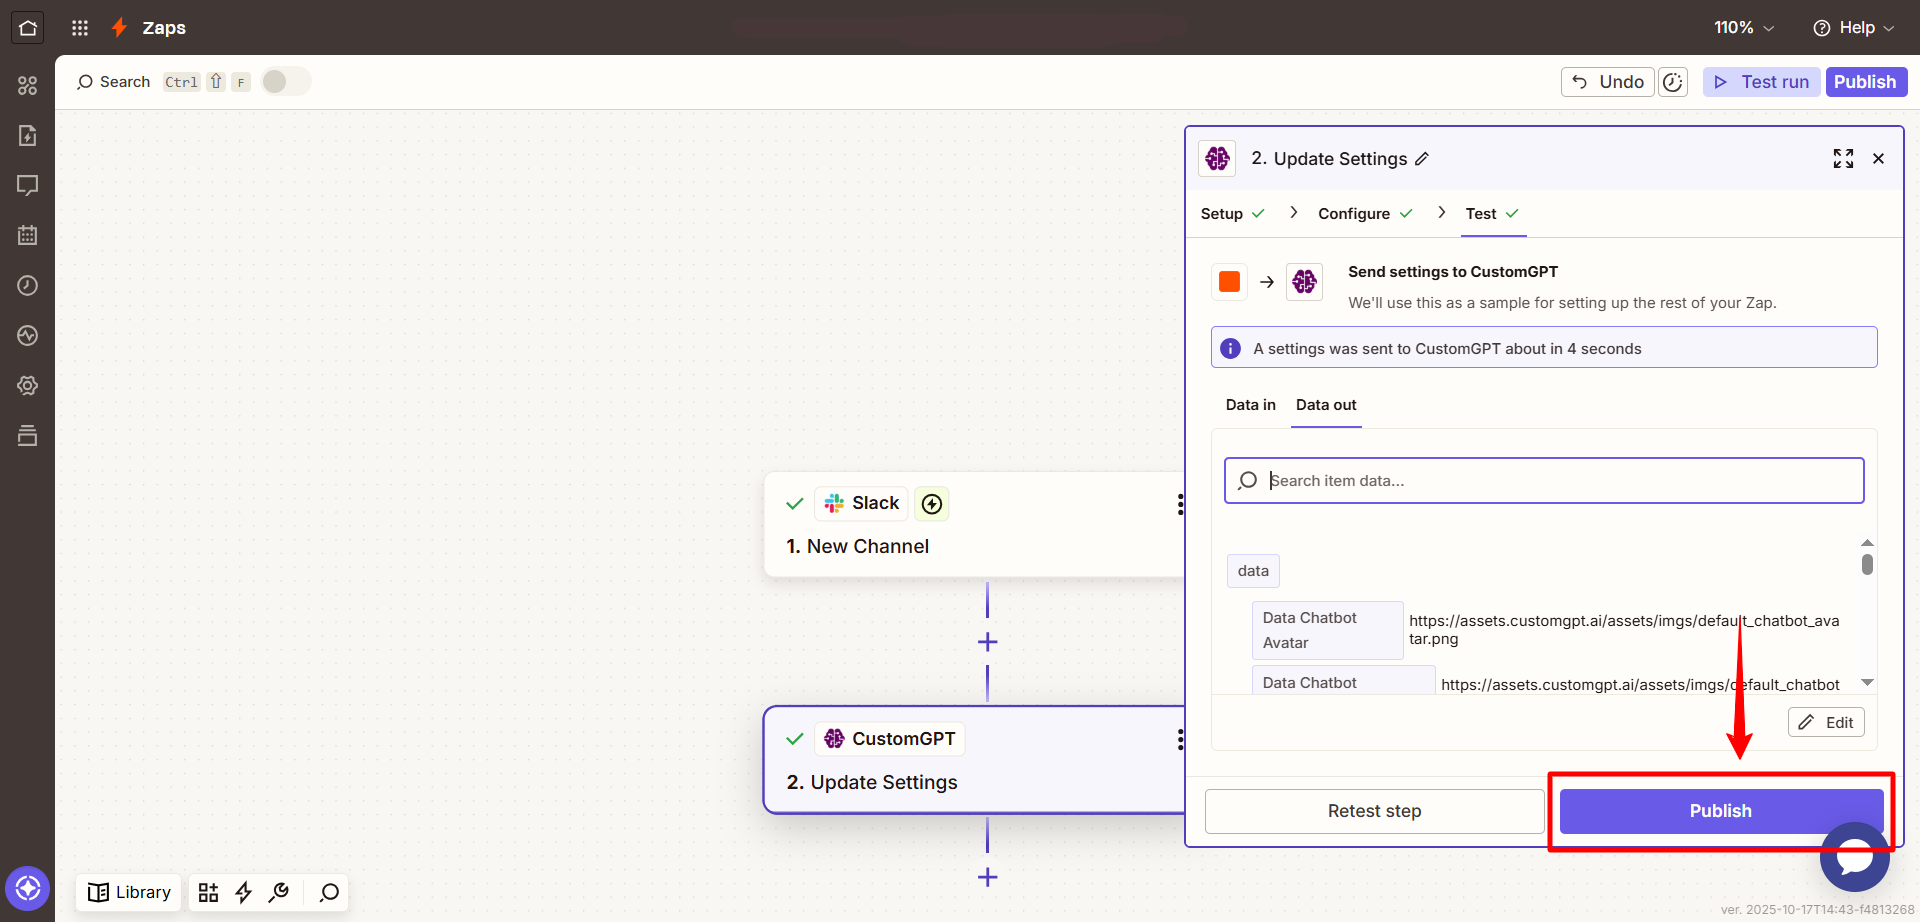The image size is (1920, 922).
Task: Open the lightning document icon in sidebar
Action: (28, 136)
